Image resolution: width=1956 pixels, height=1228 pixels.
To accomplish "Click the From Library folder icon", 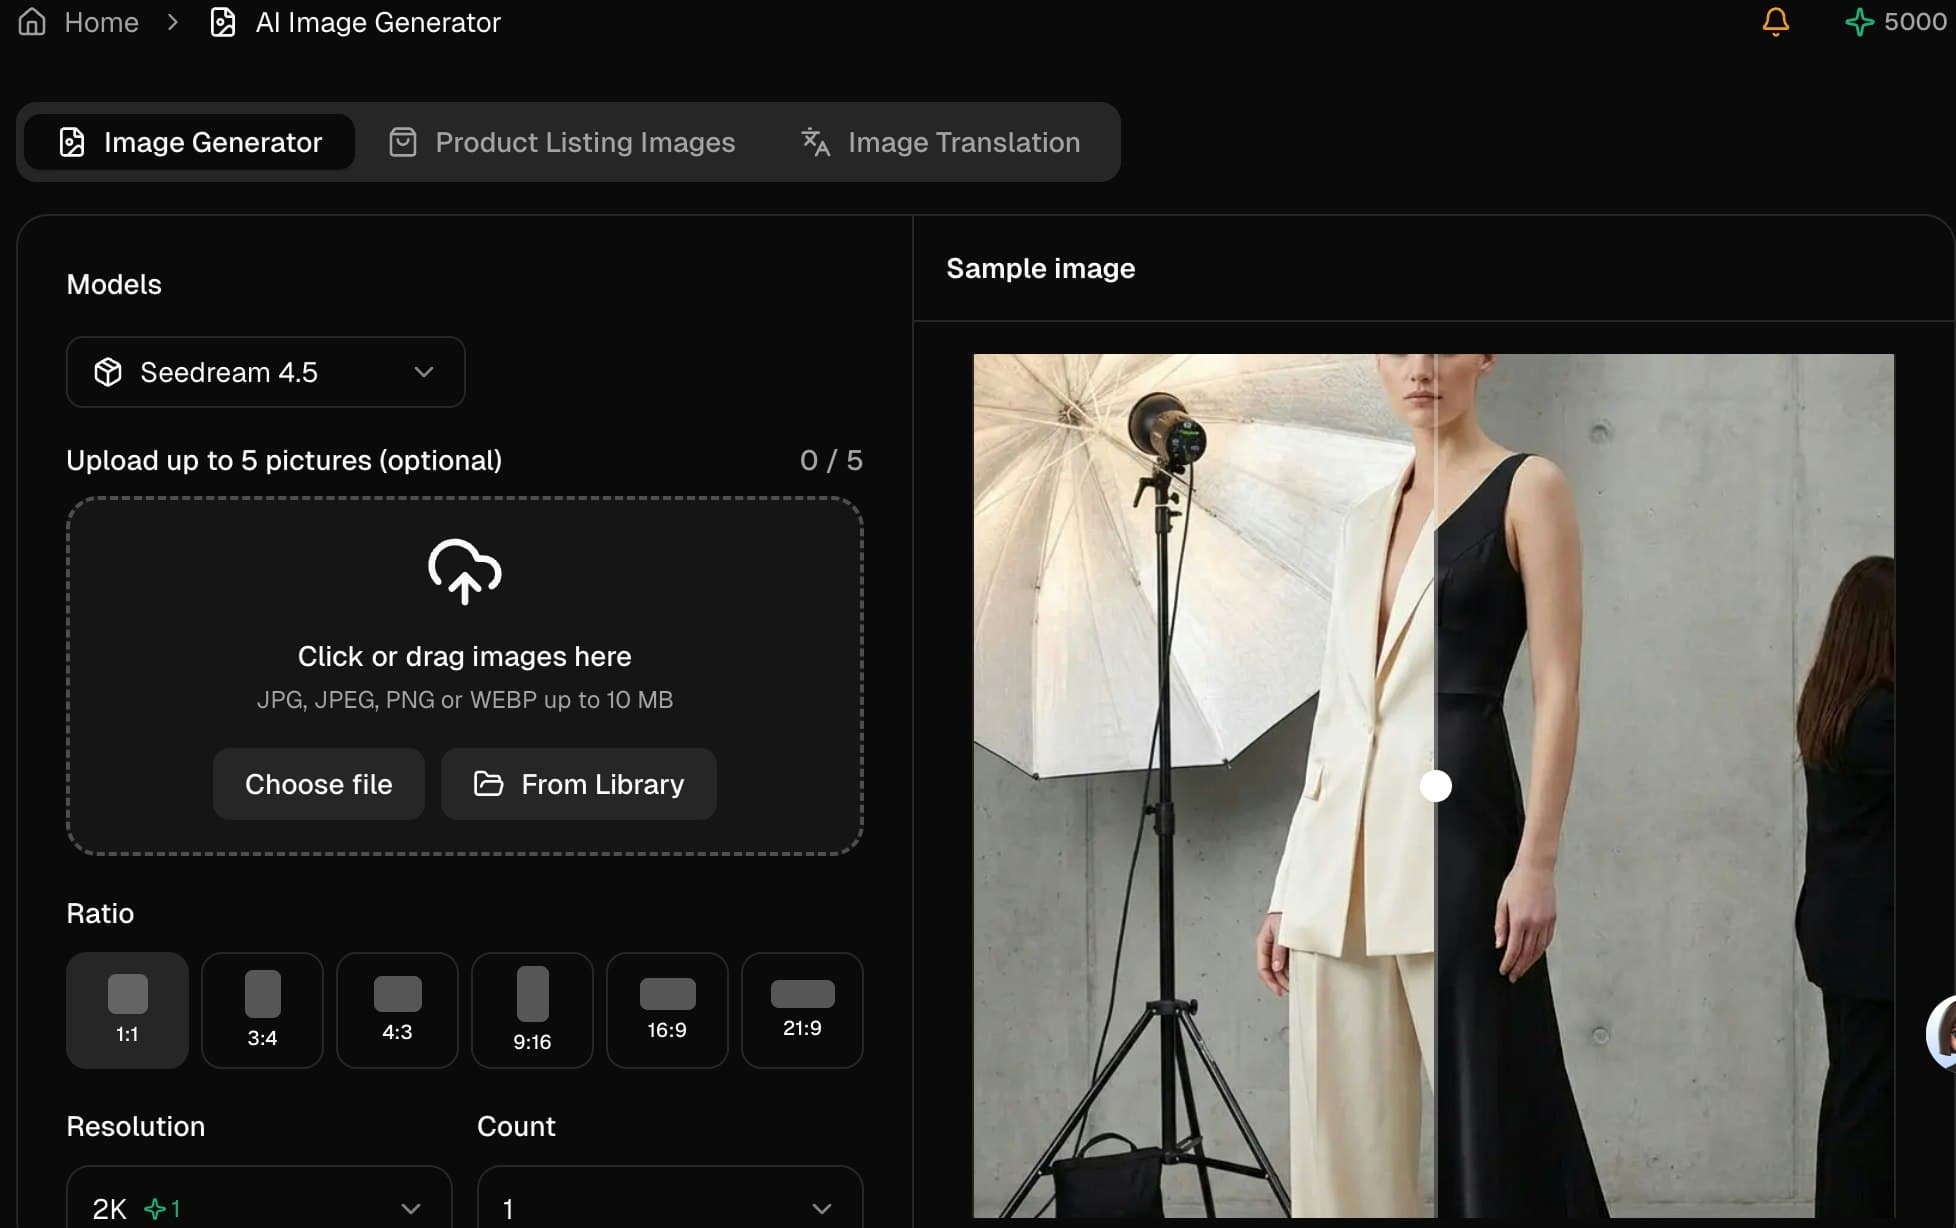I will coord(489,784).
